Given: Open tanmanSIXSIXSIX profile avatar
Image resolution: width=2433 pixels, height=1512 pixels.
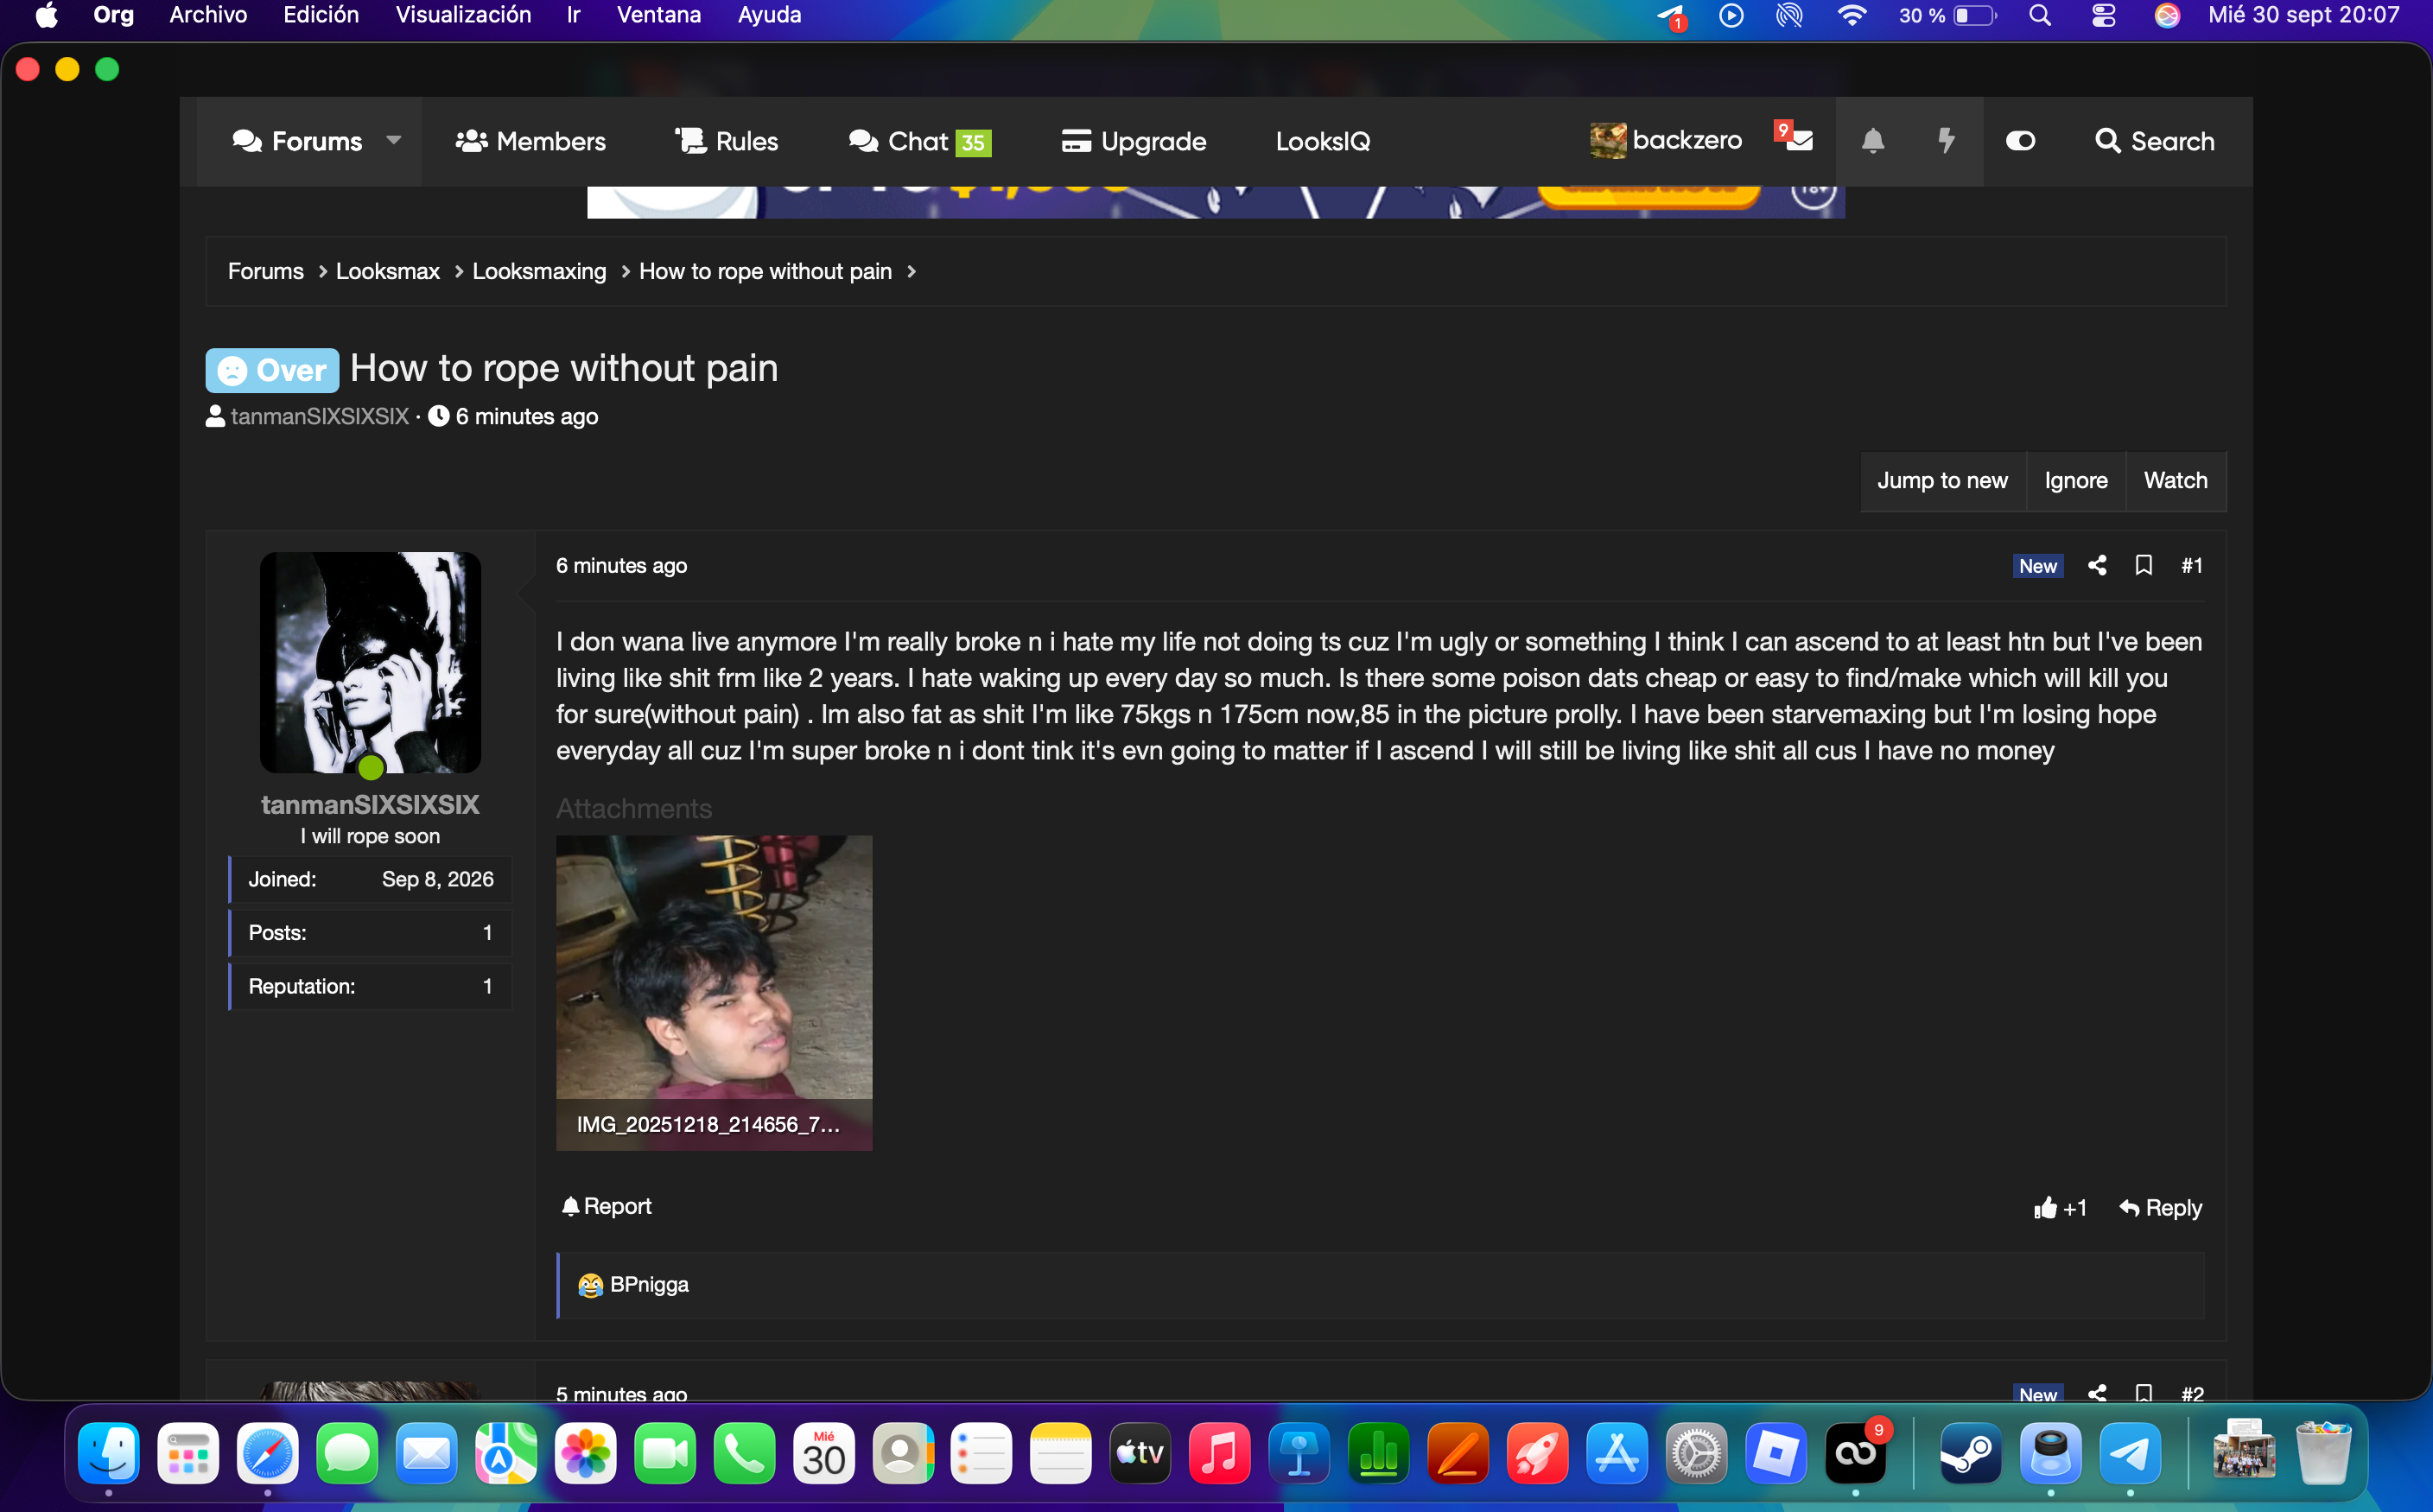Looking at the screenshot, I should (370, 662).
